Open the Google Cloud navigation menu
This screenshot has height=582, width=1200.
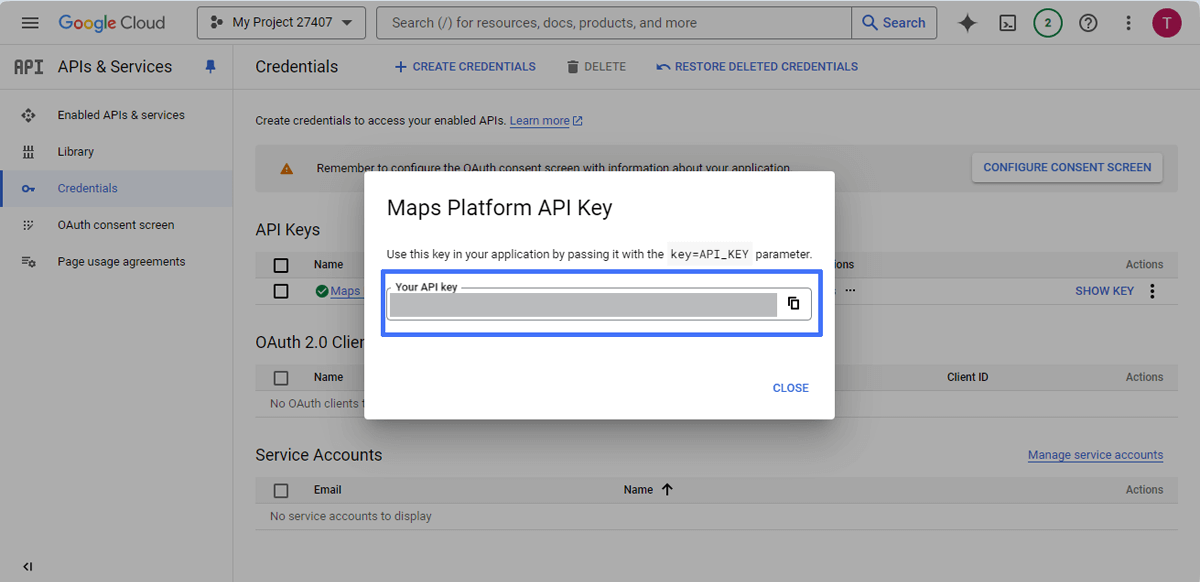(x=30, y=23)
